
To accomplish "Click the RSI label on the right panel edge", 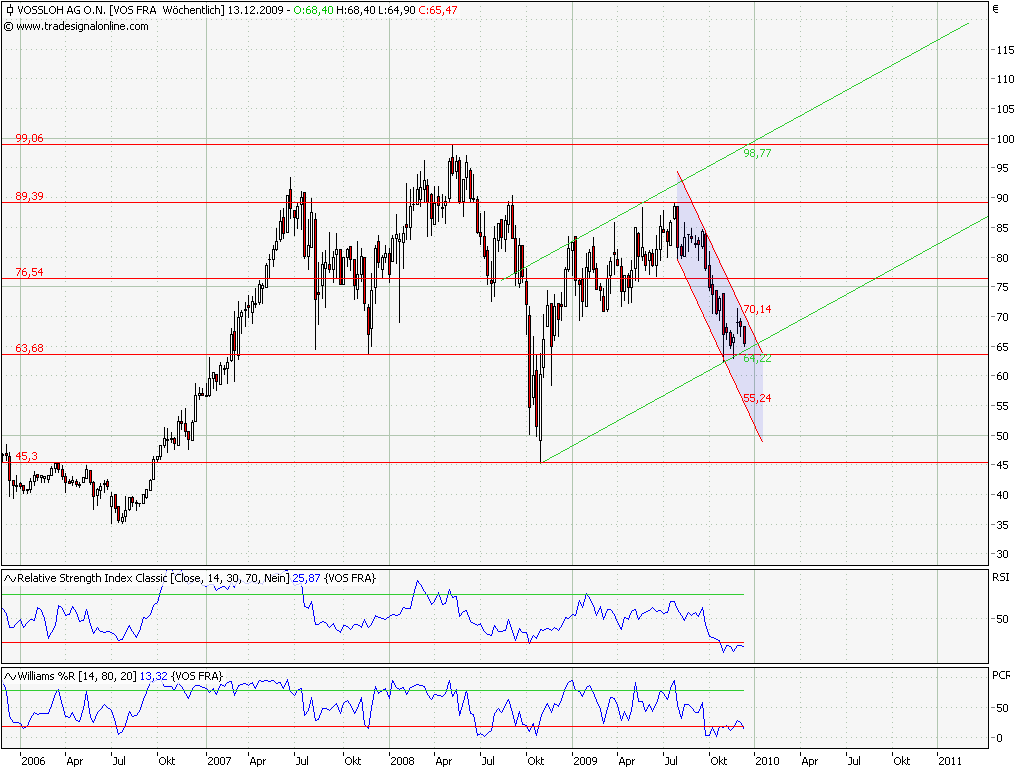I will [x=1003, y=576].
